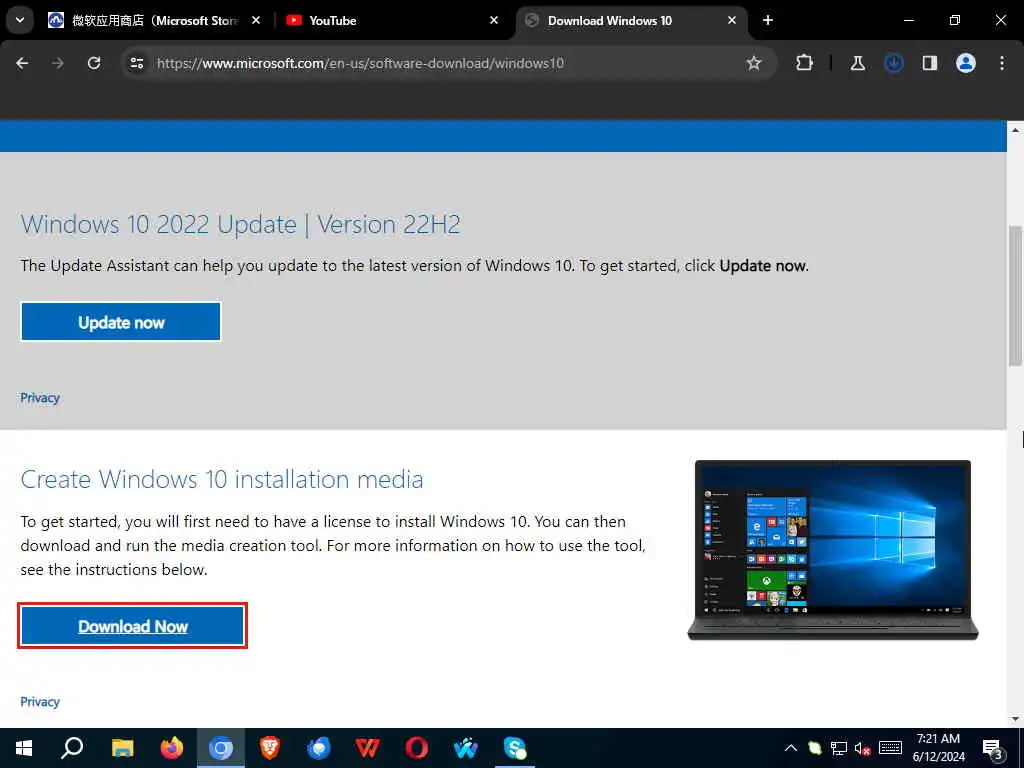Bookmark this page with the star icon
The height and width of the screenshot is (768, 1024).
pyautogui.click(x=754, y=63)
